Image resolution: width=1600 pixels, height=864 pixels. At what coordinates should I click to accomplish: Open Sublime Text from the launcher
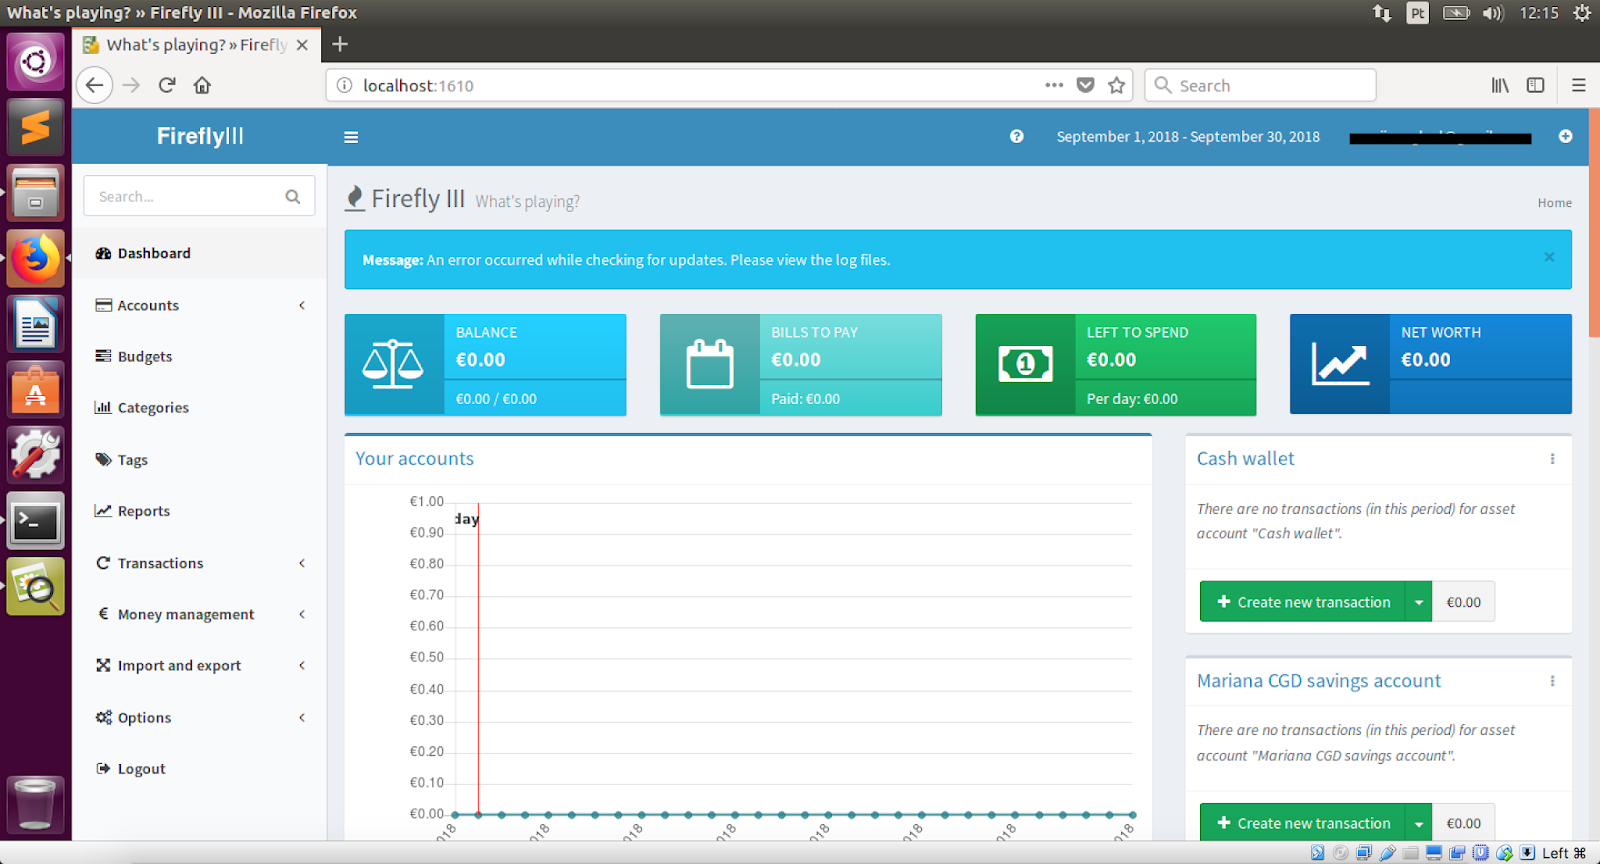point(36,127)
